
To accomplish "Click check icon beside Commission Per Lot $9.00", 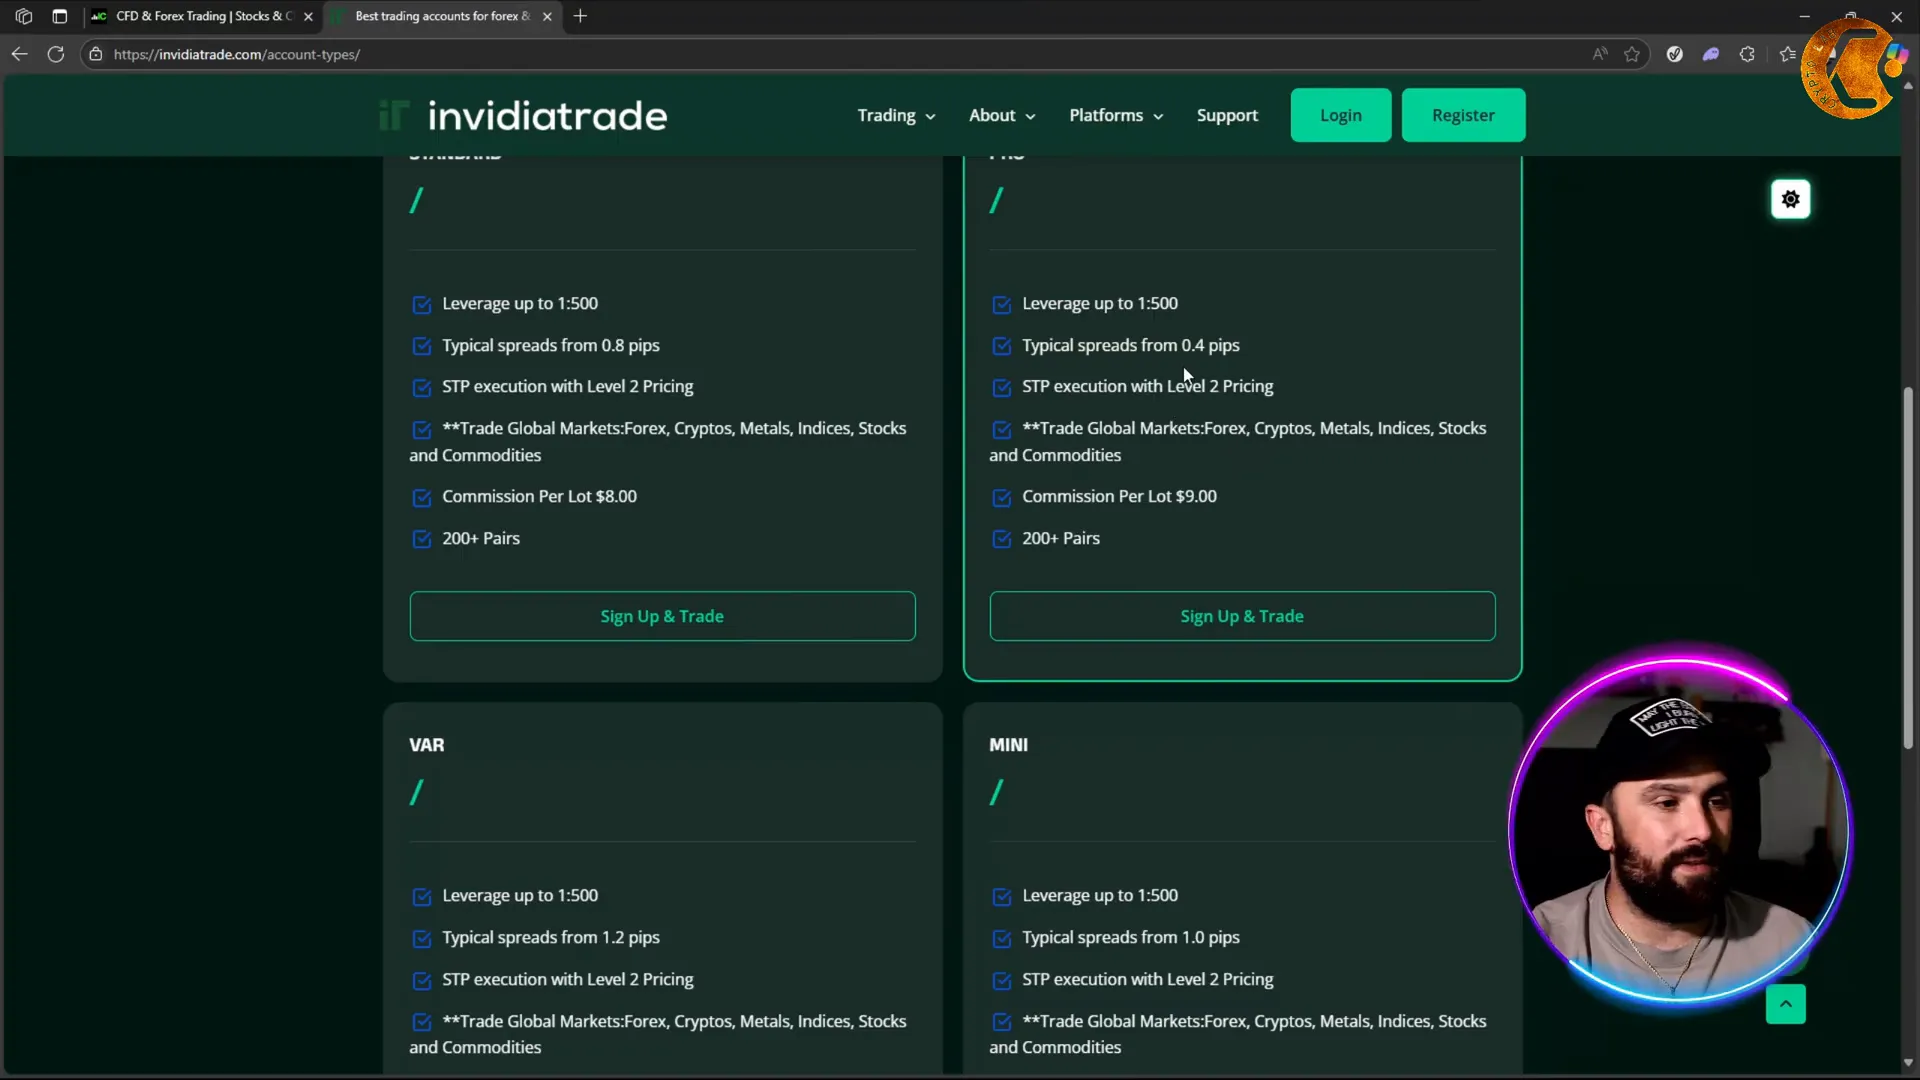I will click(x=1001, y=497).
